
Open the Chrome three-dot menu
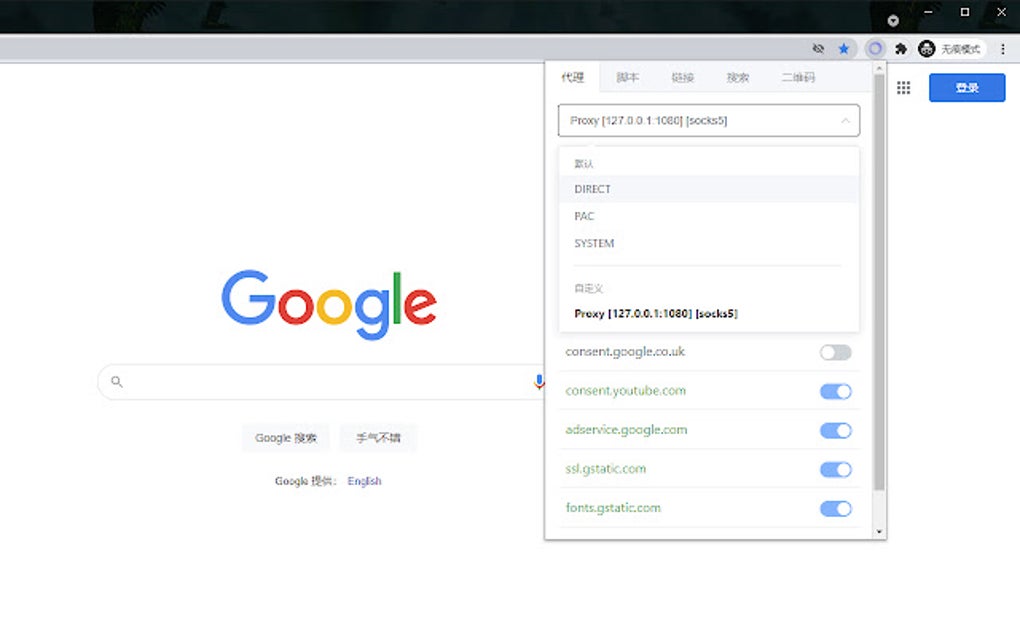(1003, 48)
